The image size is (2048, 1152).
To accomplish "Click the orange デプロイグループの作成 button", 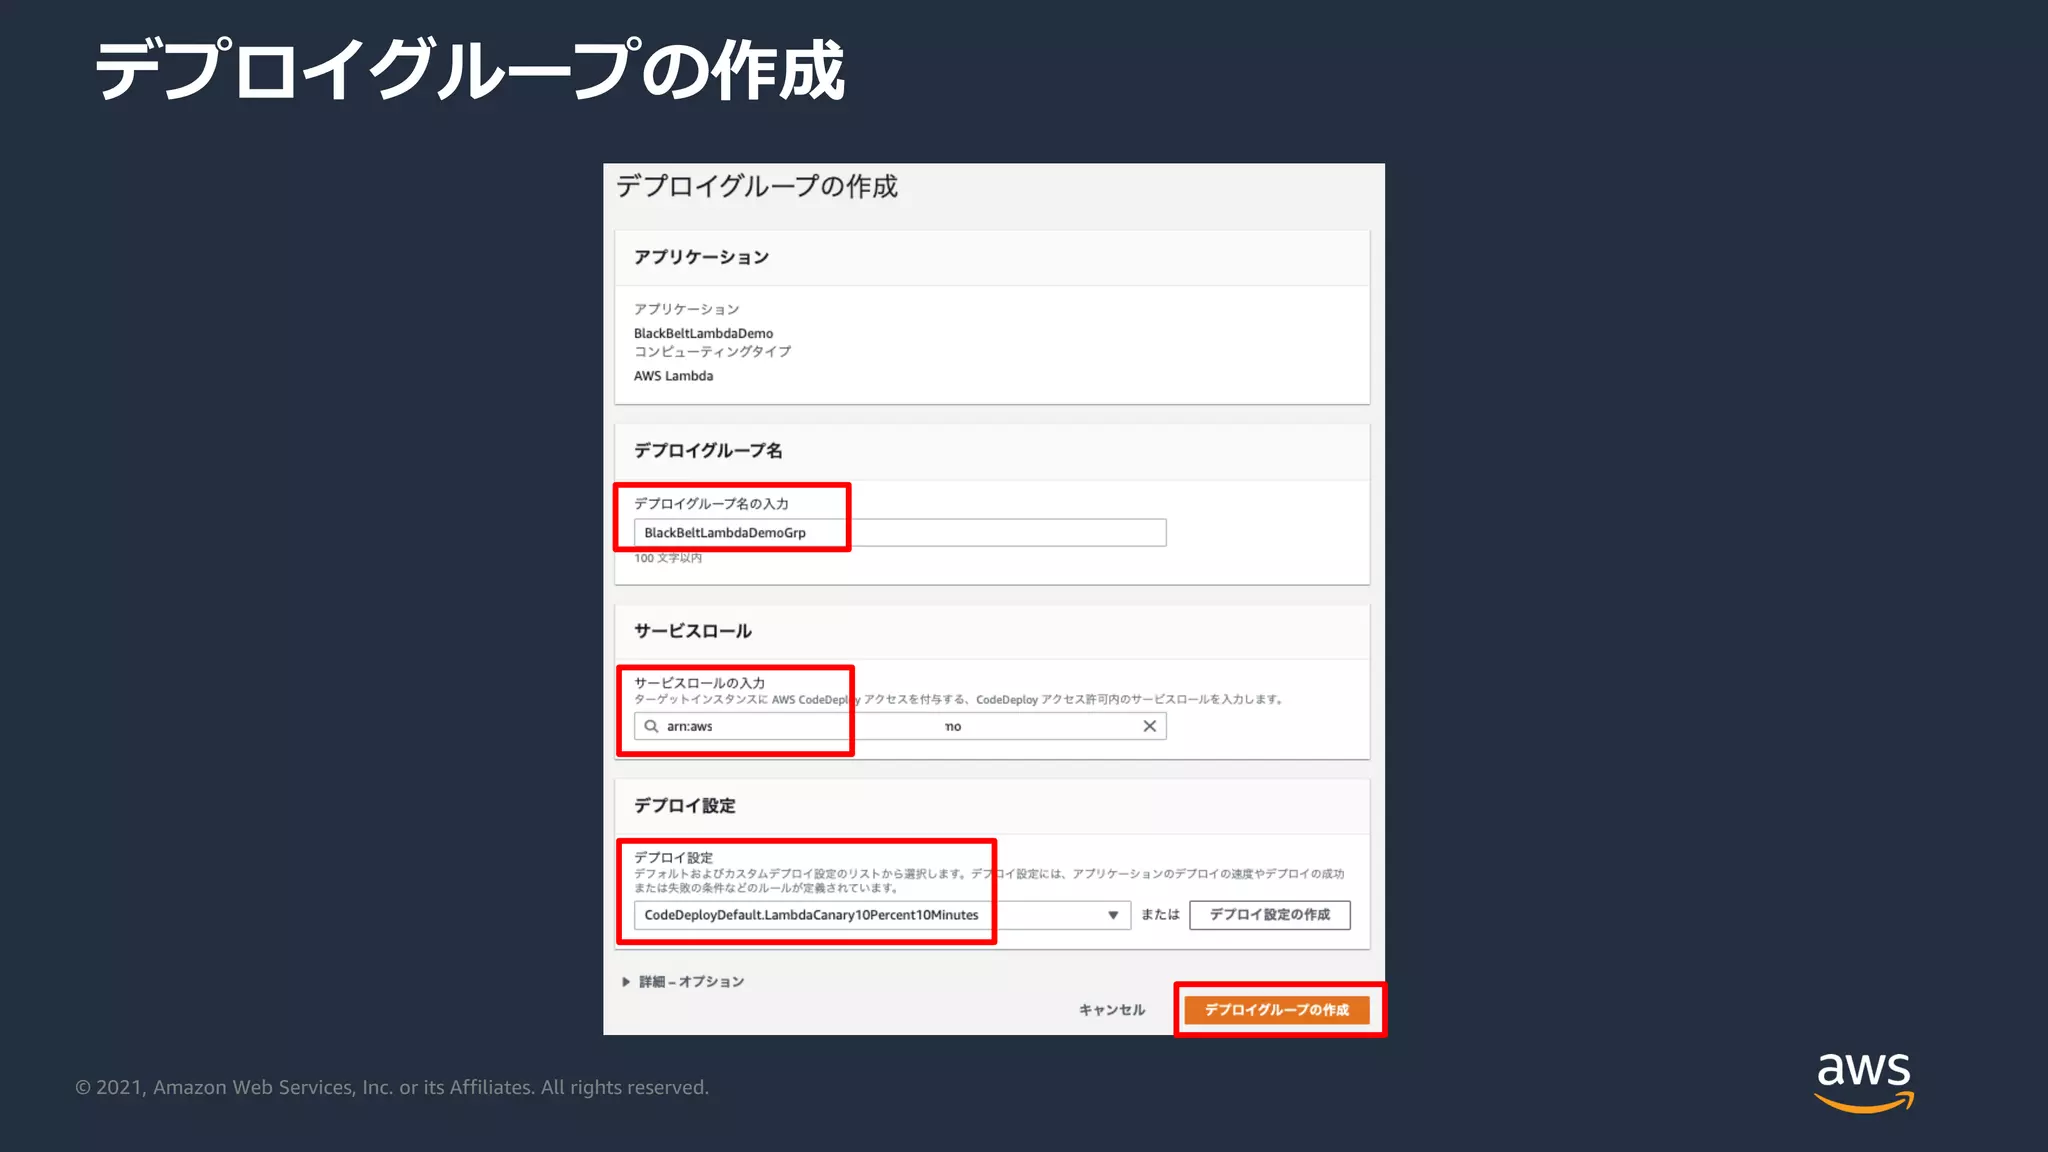I will (1276, 1010).
